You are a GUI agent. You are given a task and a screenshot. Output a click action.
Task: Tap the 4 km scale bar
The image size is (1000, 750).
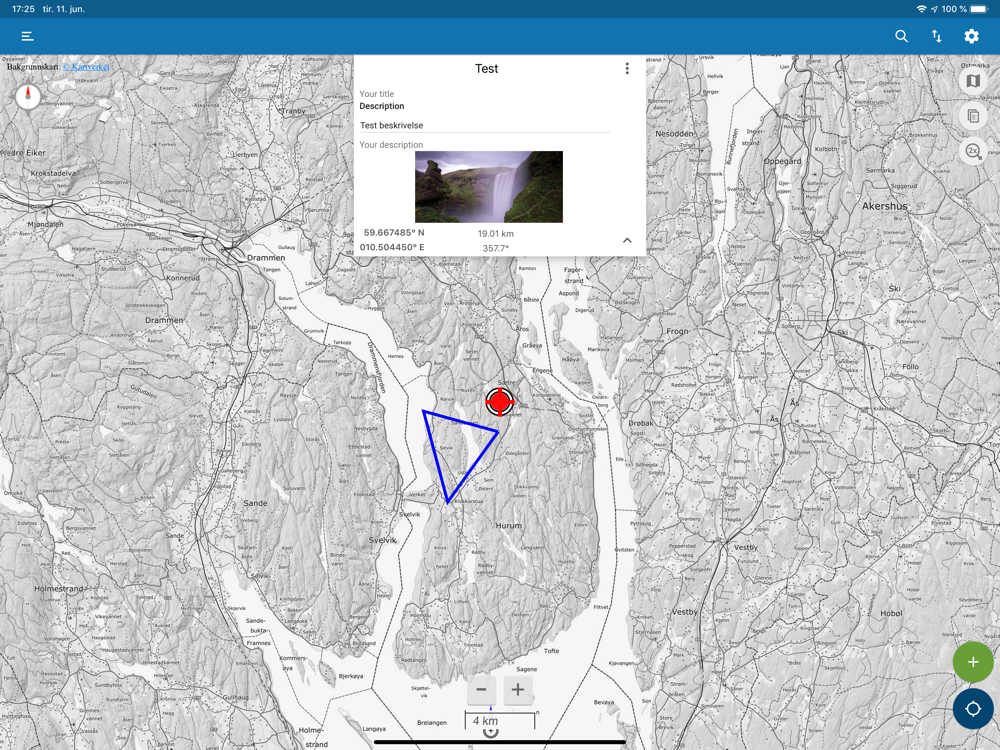pyautogui.click(x=499, y=721)
